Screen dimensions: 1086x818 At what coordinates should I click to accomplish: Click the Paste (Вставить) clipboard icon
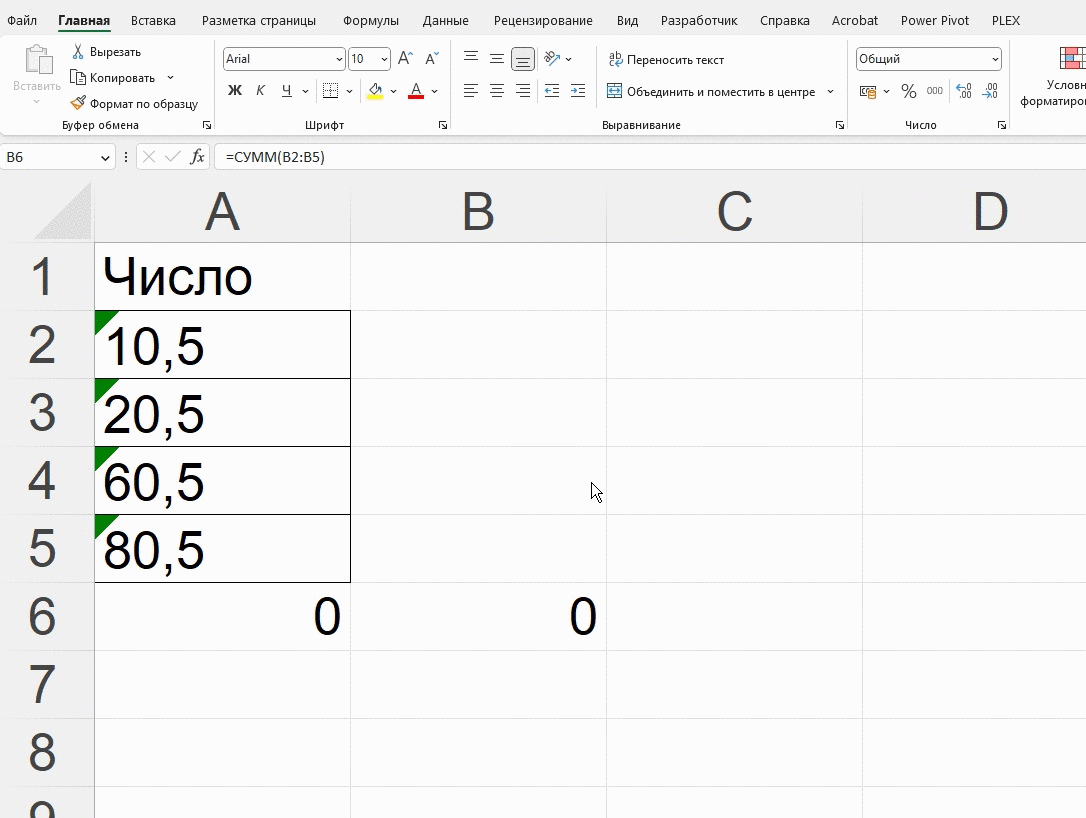38,60
